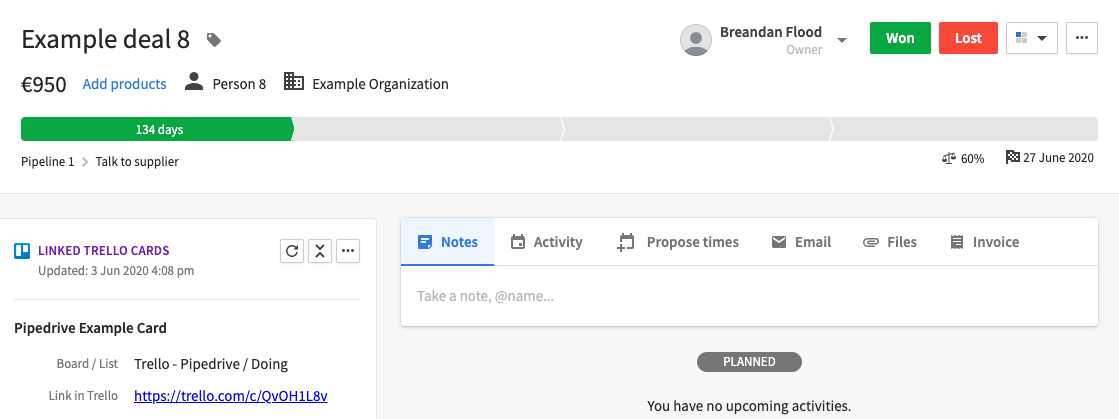Screen dimensions: 1119x419
Task: Open the trello.com card link
Action: coord(231,395)
